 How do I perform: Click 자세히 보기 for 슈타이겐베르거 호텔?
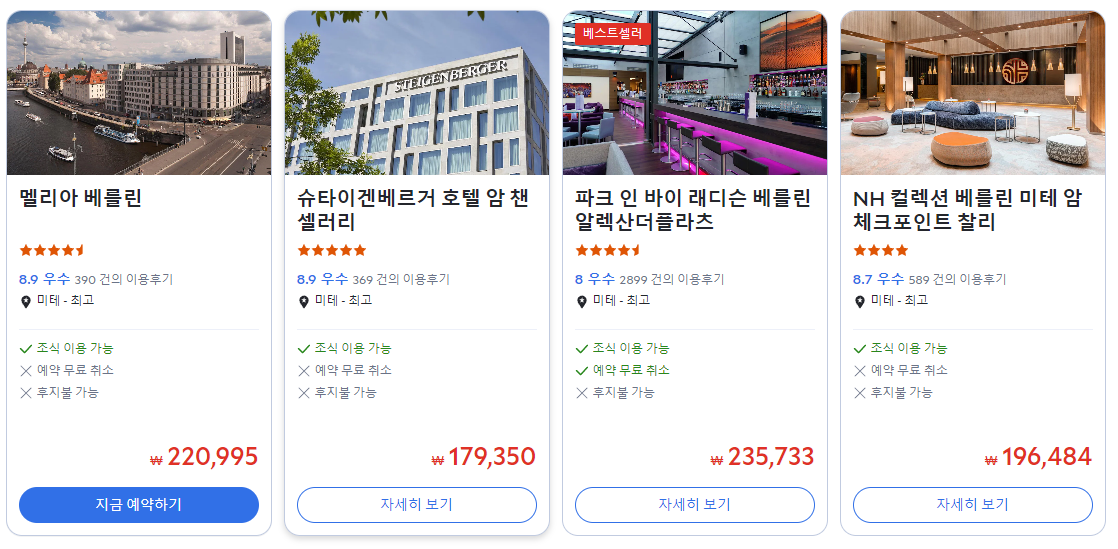tap(417, 505)
